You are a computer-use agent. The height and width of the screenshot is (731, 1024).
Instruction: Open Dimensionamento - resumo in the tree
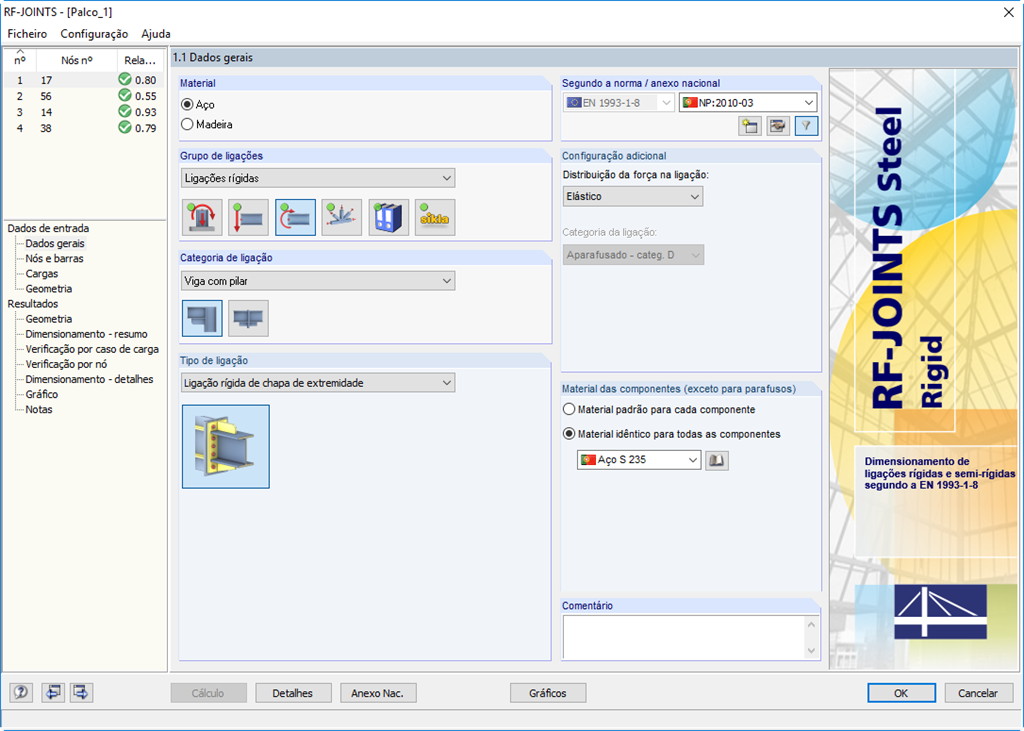coord(86,334)
